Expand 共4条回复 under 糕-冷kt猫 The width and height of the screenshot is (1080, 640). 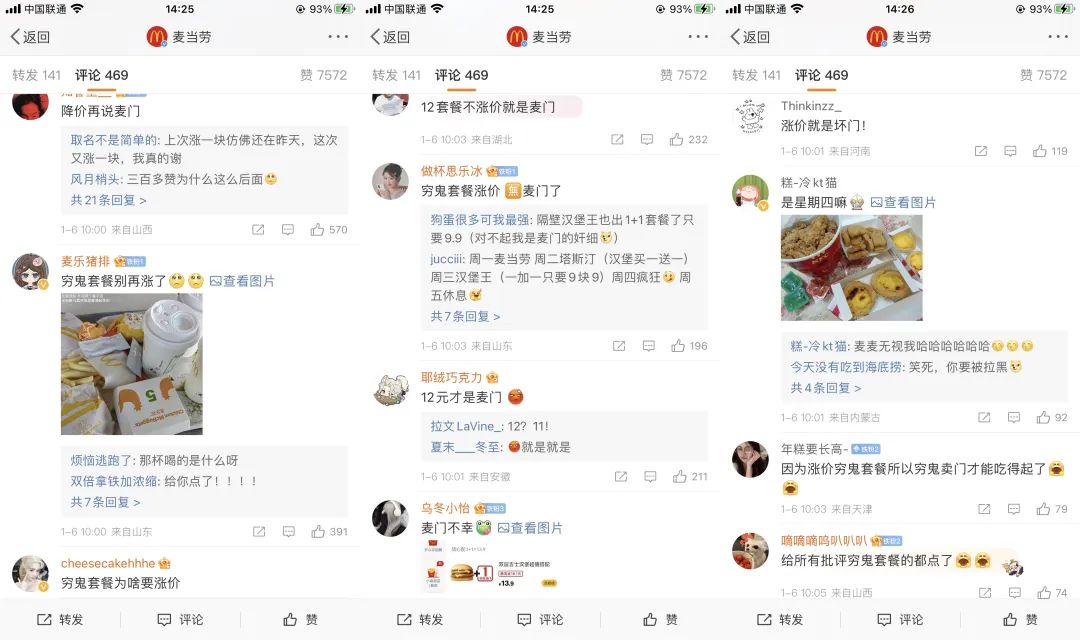(825, 388)
